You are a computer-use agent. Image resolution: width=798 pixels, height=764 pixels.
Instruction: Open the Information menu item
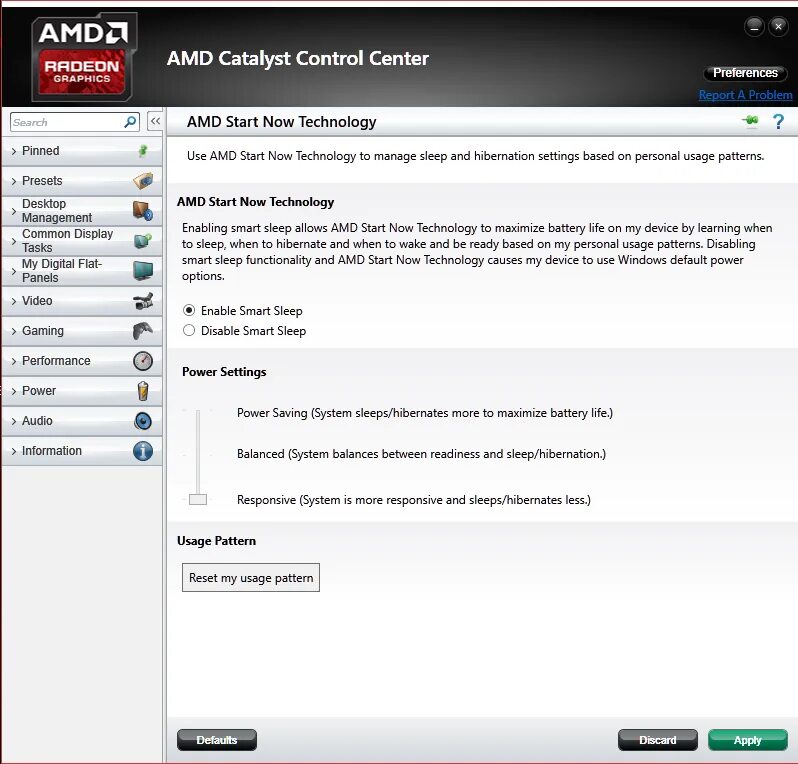pos(82,451)
